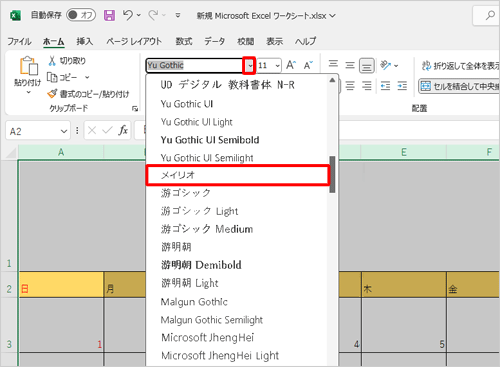
Task: Decrease indent icon
Action: pyautogui.click(x=385, y=86)
